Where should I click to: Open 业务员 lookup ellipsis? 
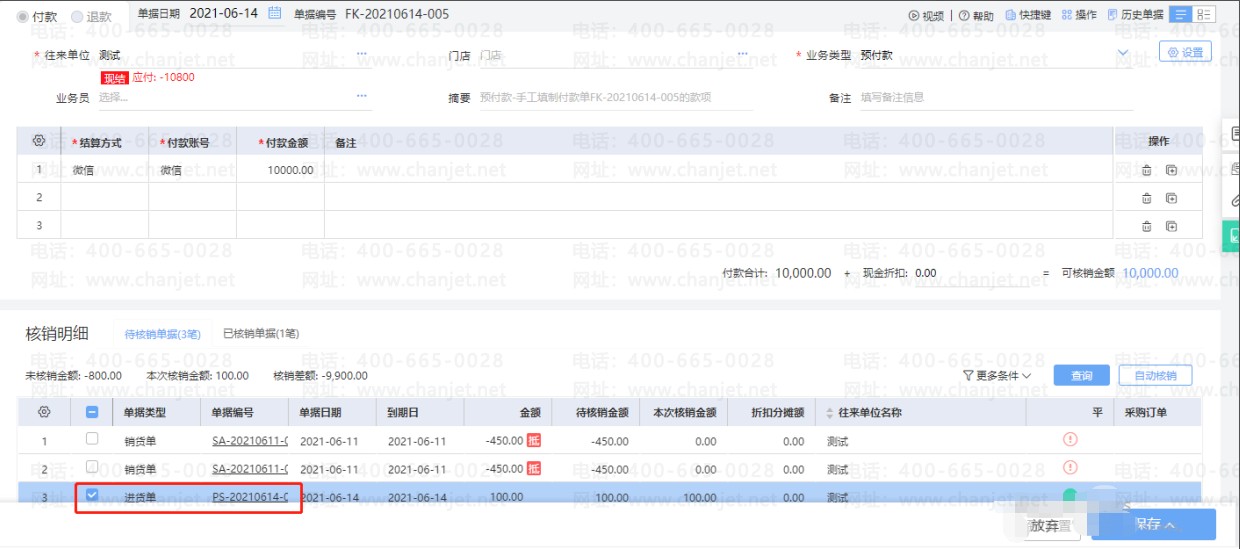(362, 97)
